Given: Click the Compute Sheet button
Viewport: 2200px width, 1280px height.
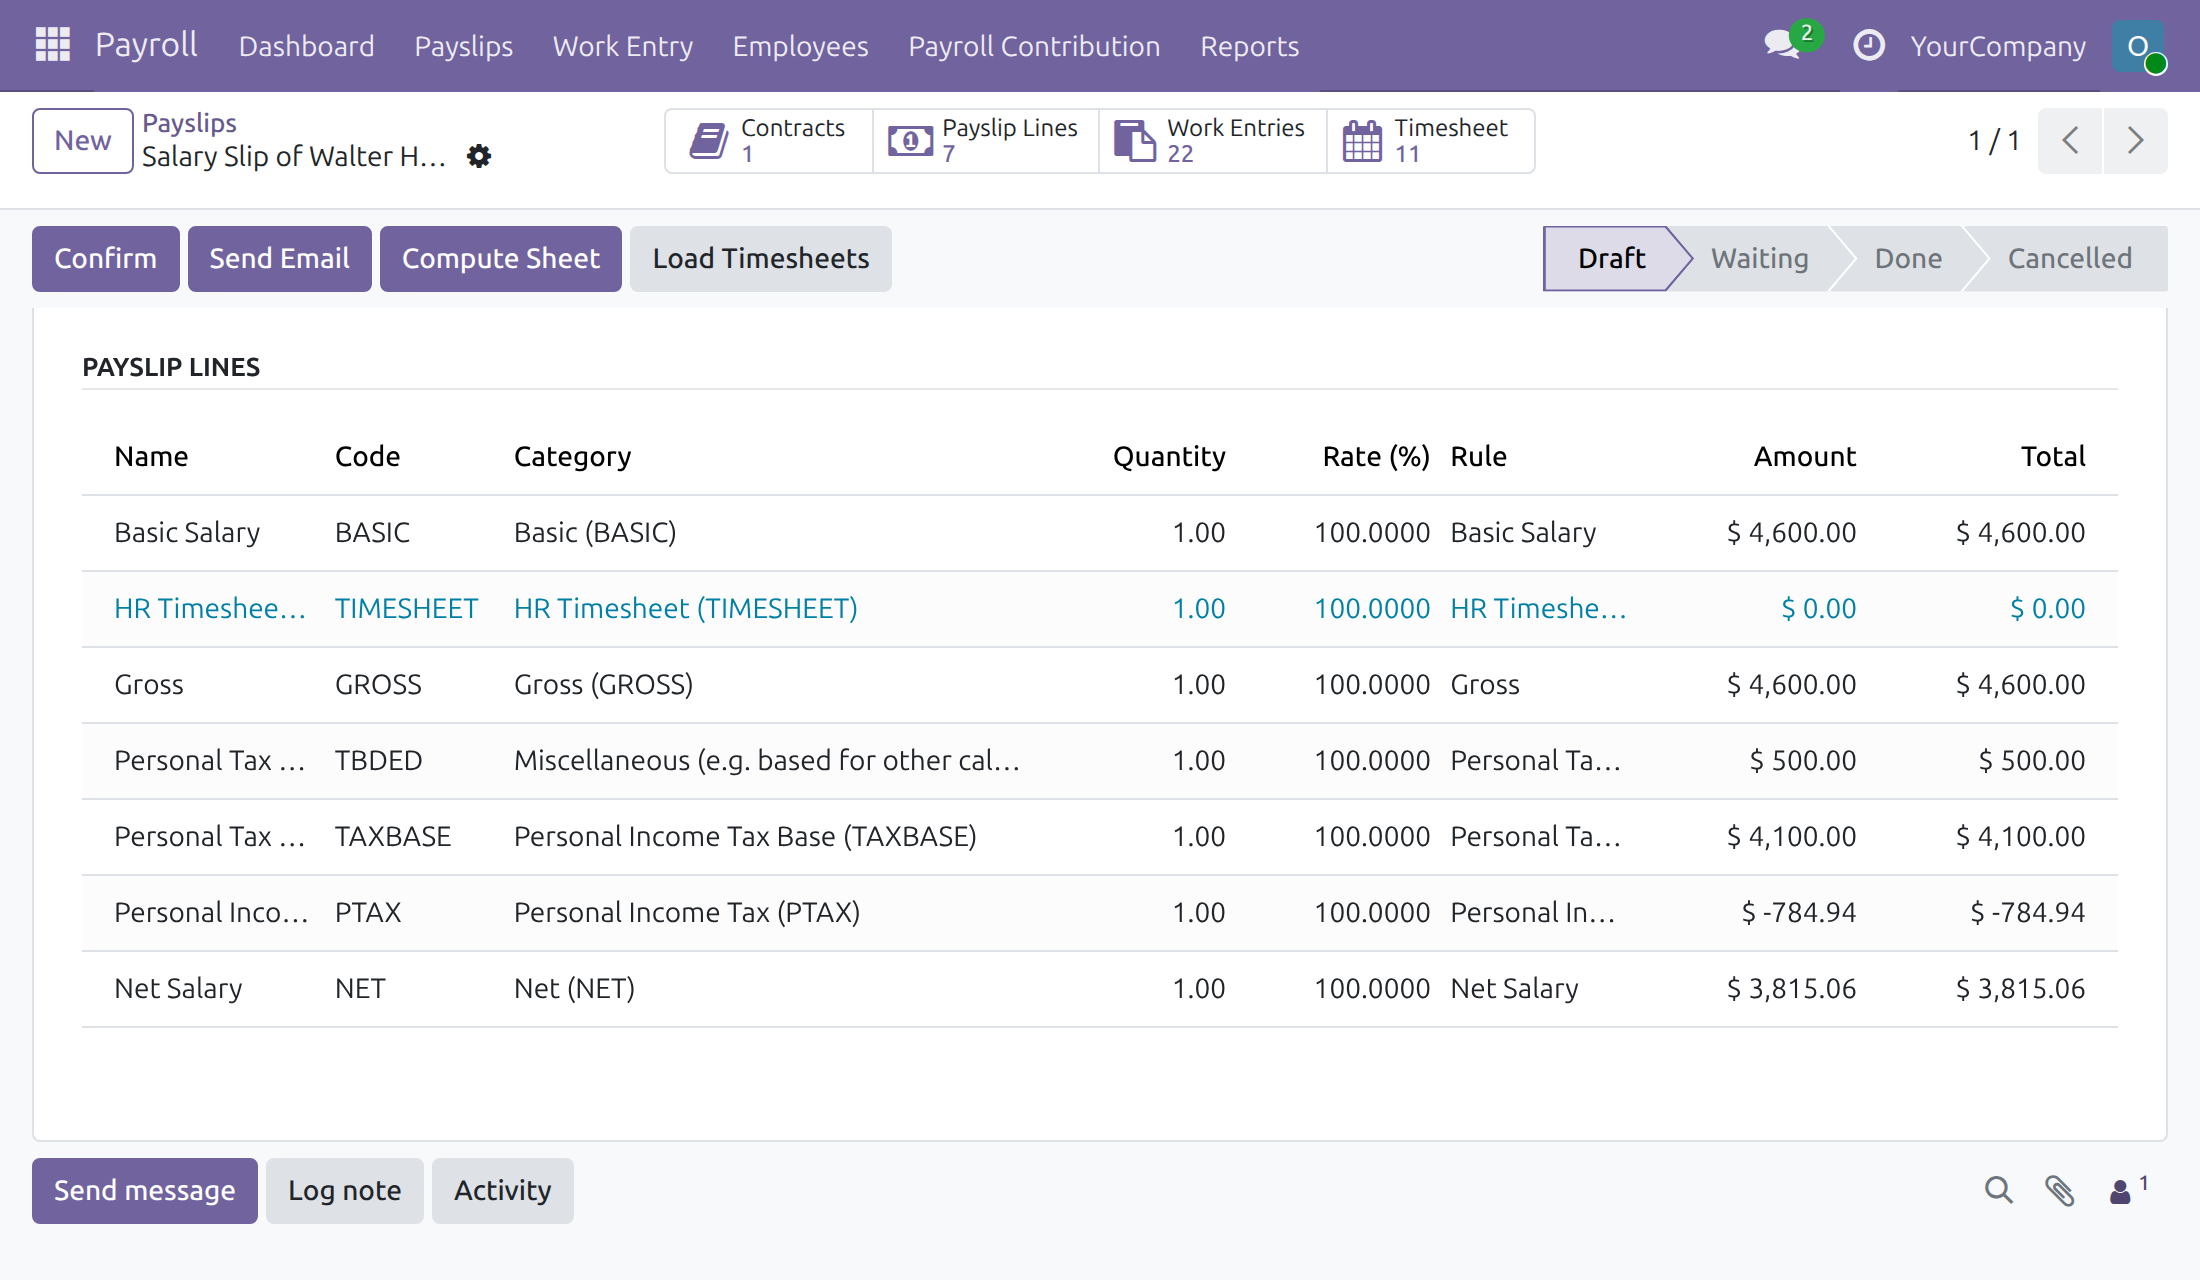Looking at the screenshot, I should pos(501,259).
